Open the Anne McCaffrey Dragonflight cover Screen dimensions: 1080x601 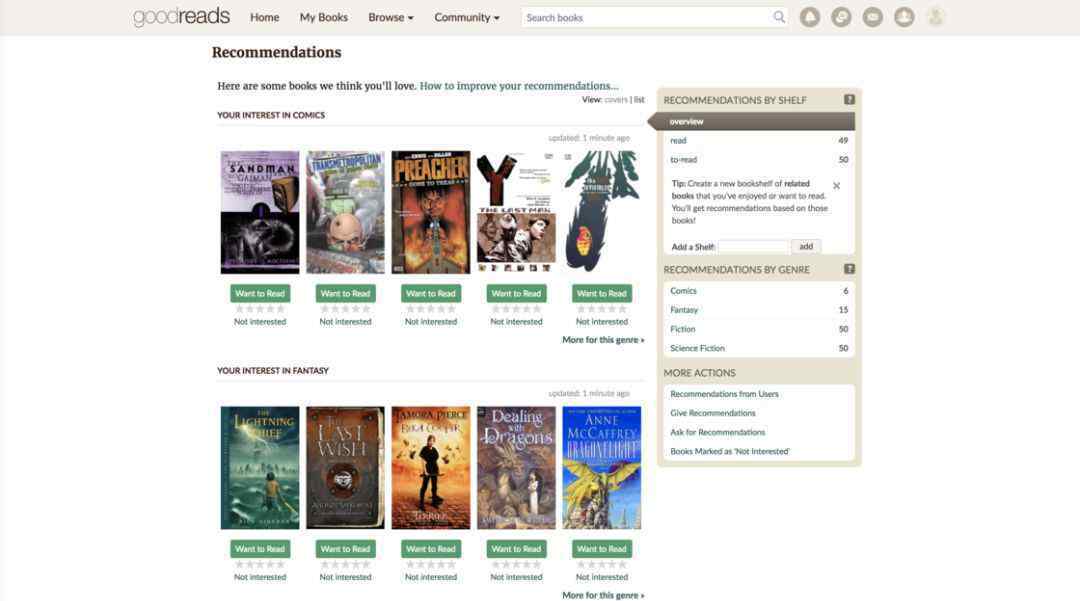tap(601, 467)
